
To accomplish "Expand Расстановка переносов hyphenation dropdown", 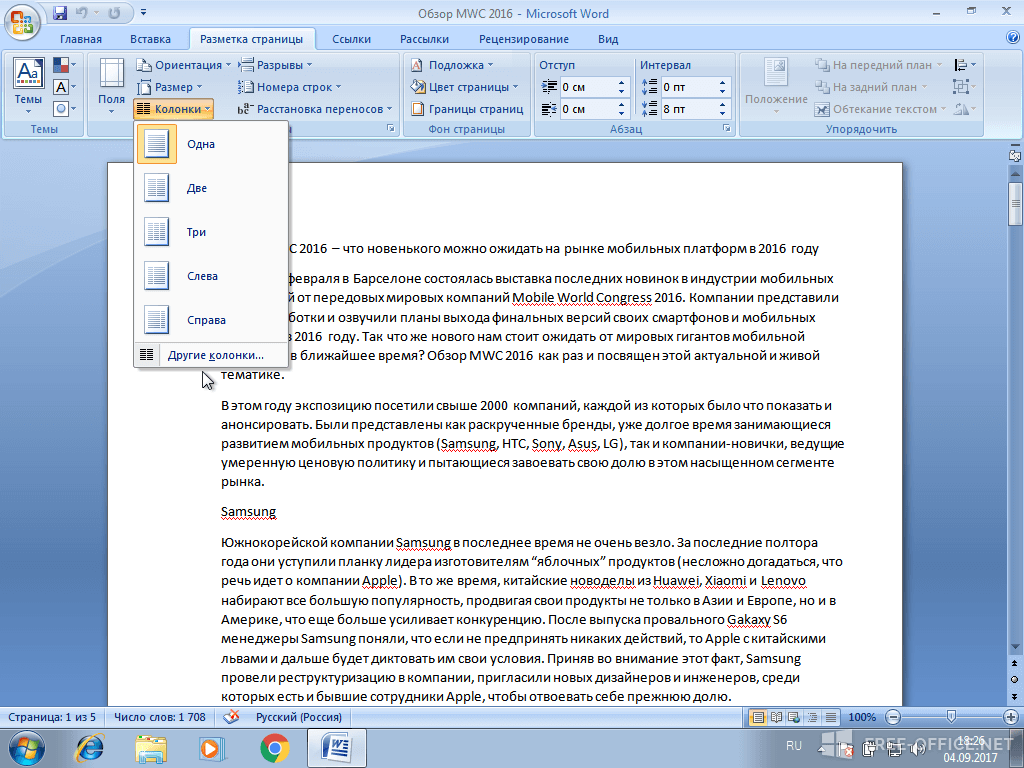I will [x=315, y=109].
